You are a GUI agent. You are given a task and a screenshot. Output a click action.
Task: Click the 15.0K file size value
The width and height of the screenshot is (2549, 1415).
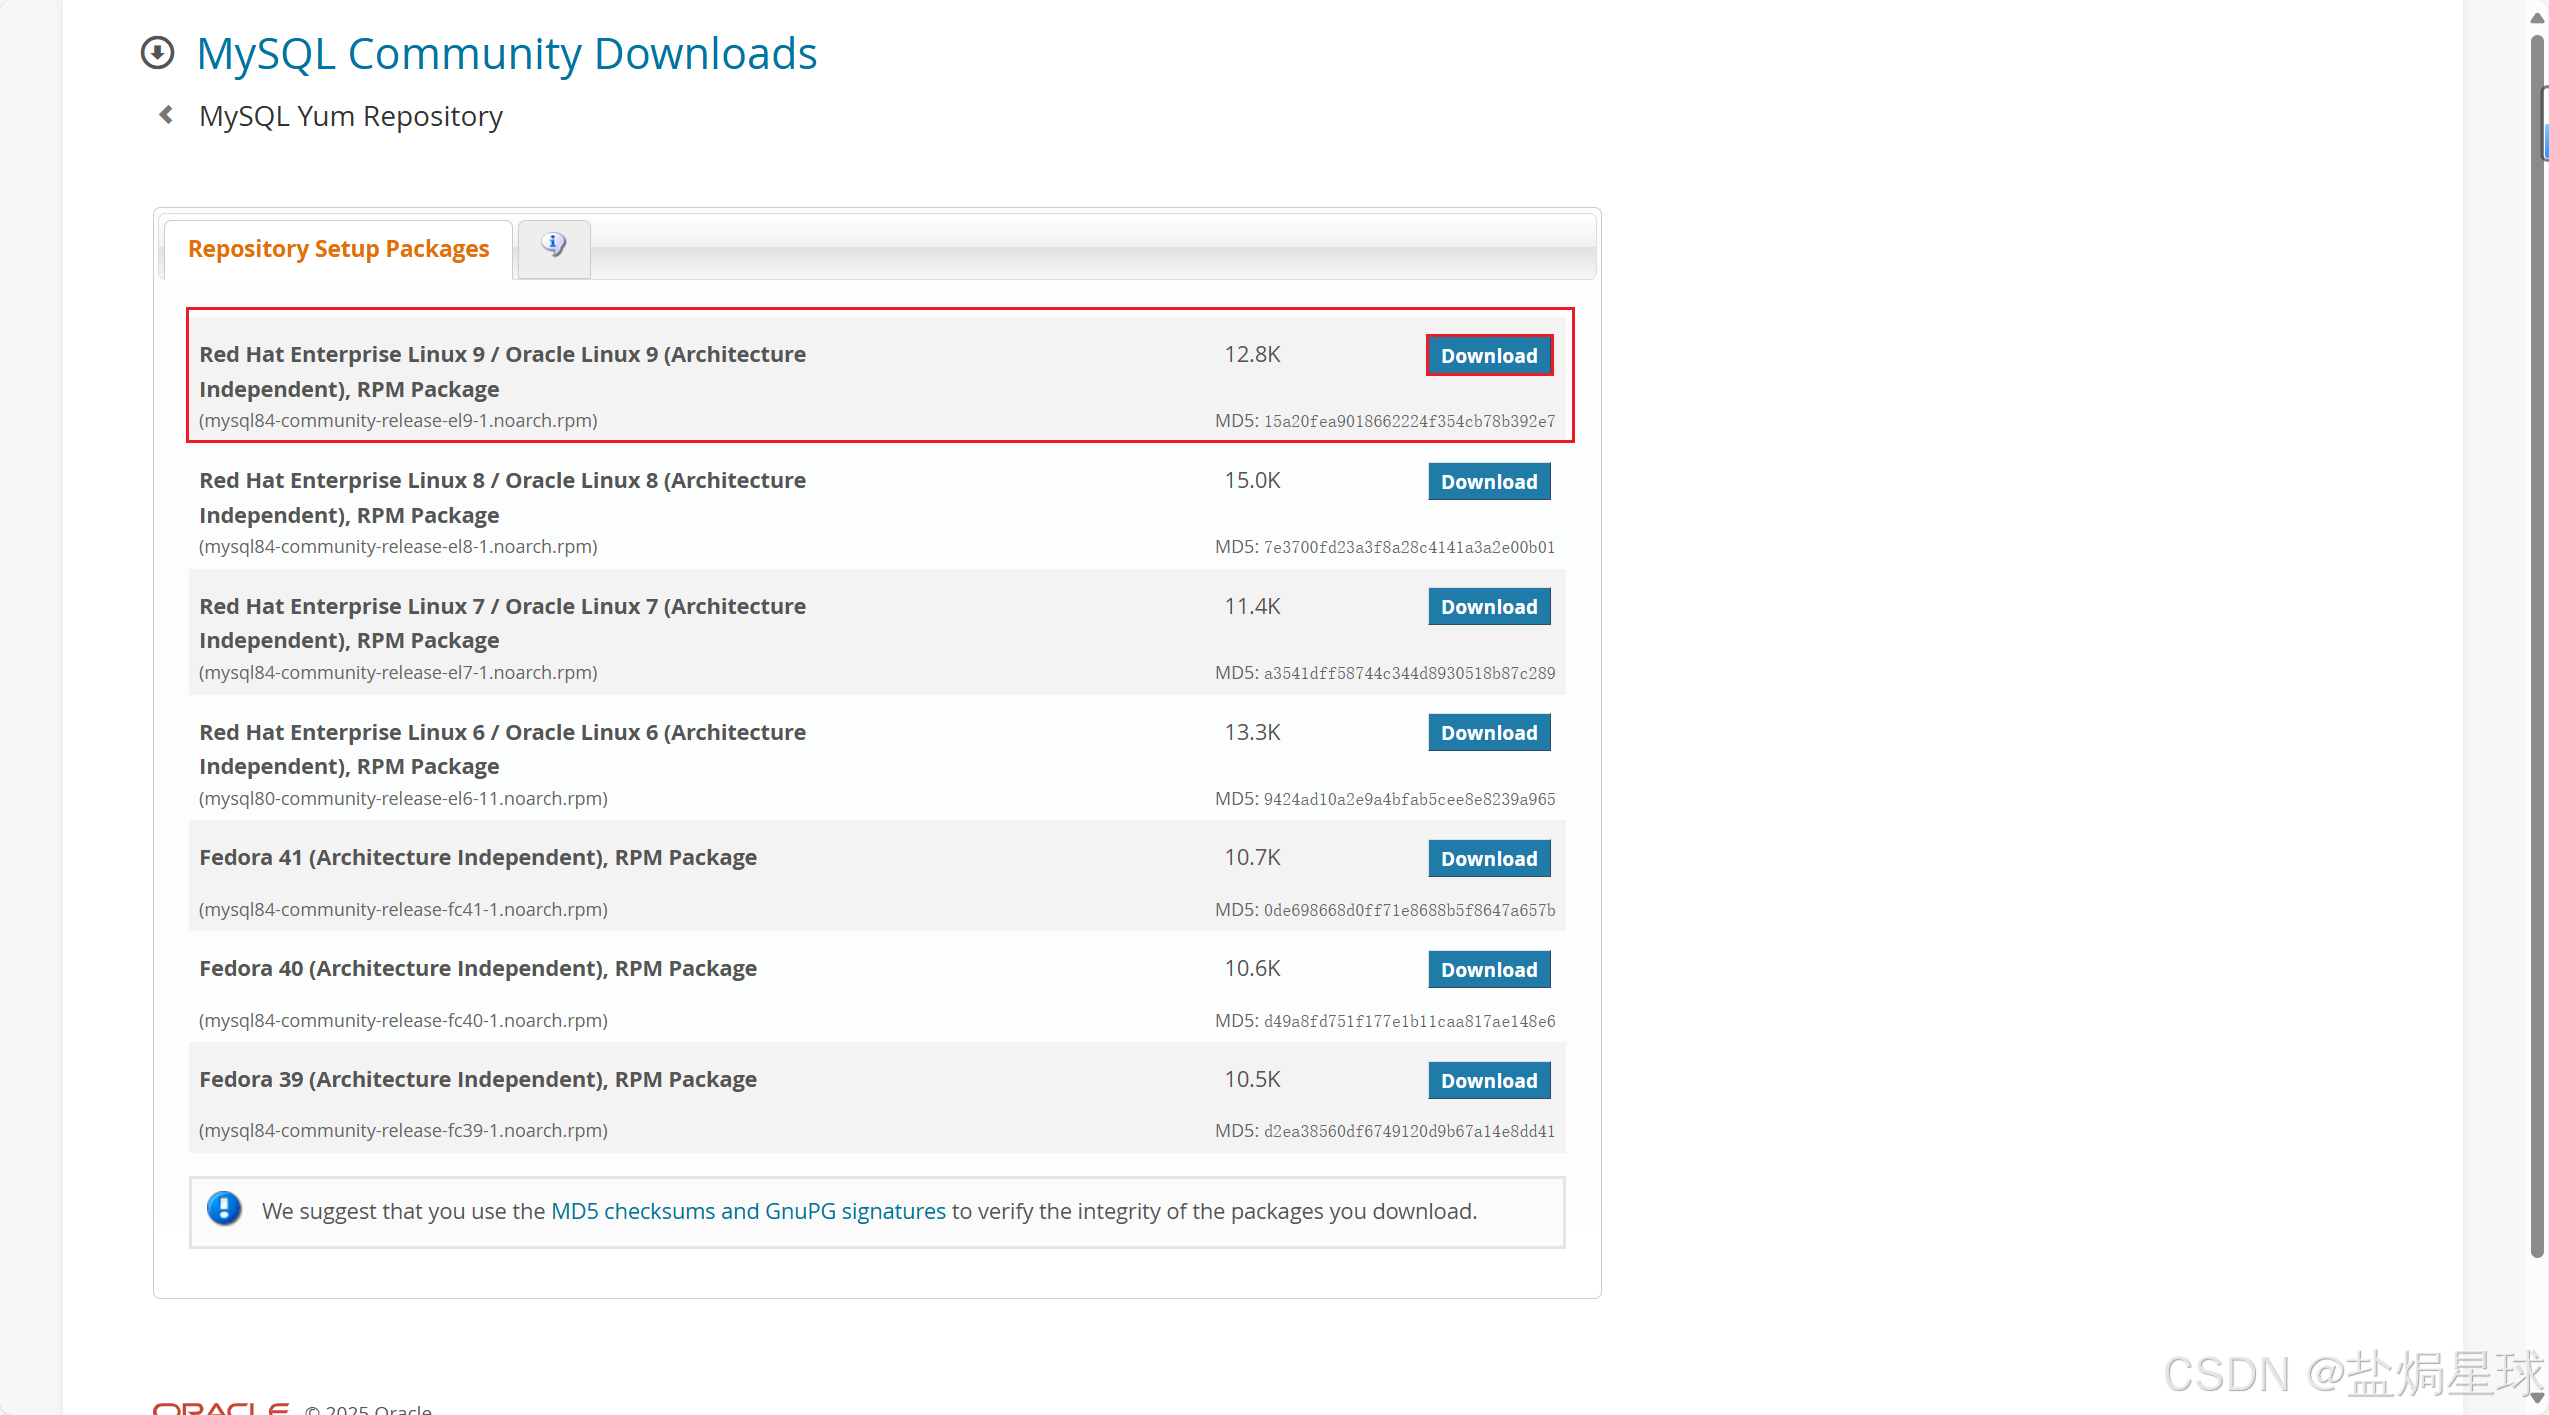click(1252, 481)
